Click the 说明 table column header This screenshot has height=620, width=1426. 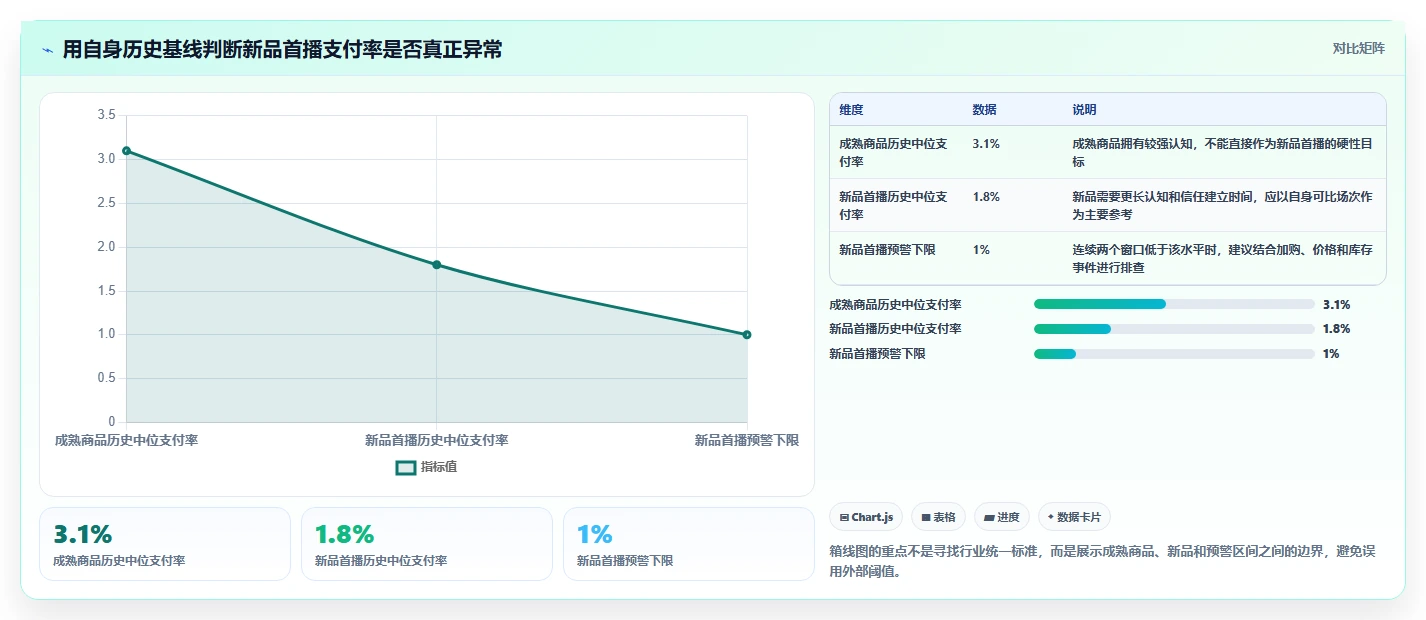point(1084,110)
